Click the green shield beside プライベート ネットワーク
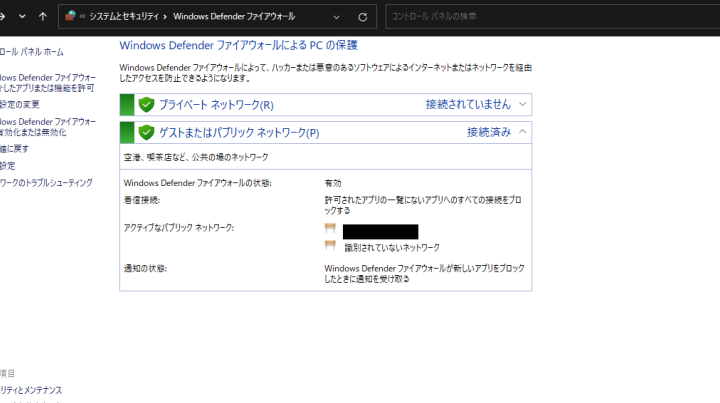 coord(146,105)
